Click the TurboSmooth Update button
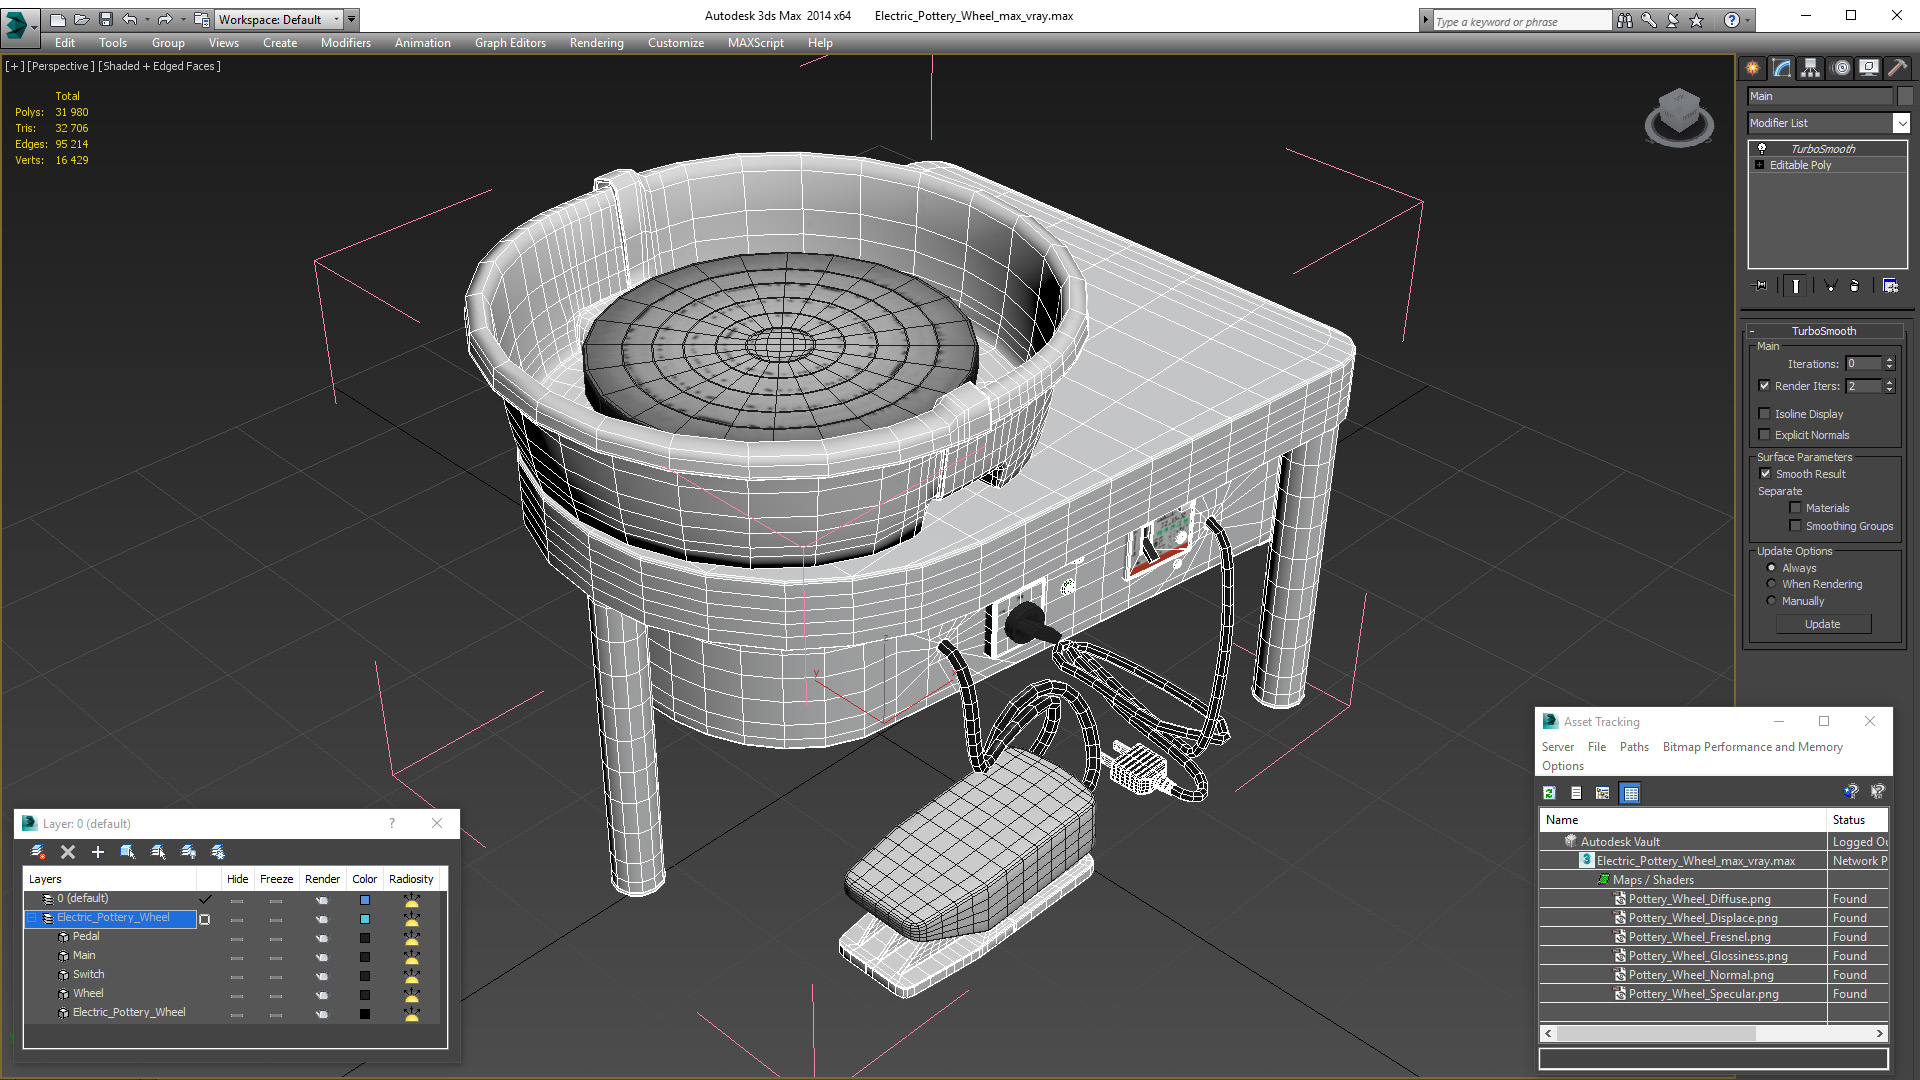This screenshot has width=1920, height=1080. [1822, 624]
